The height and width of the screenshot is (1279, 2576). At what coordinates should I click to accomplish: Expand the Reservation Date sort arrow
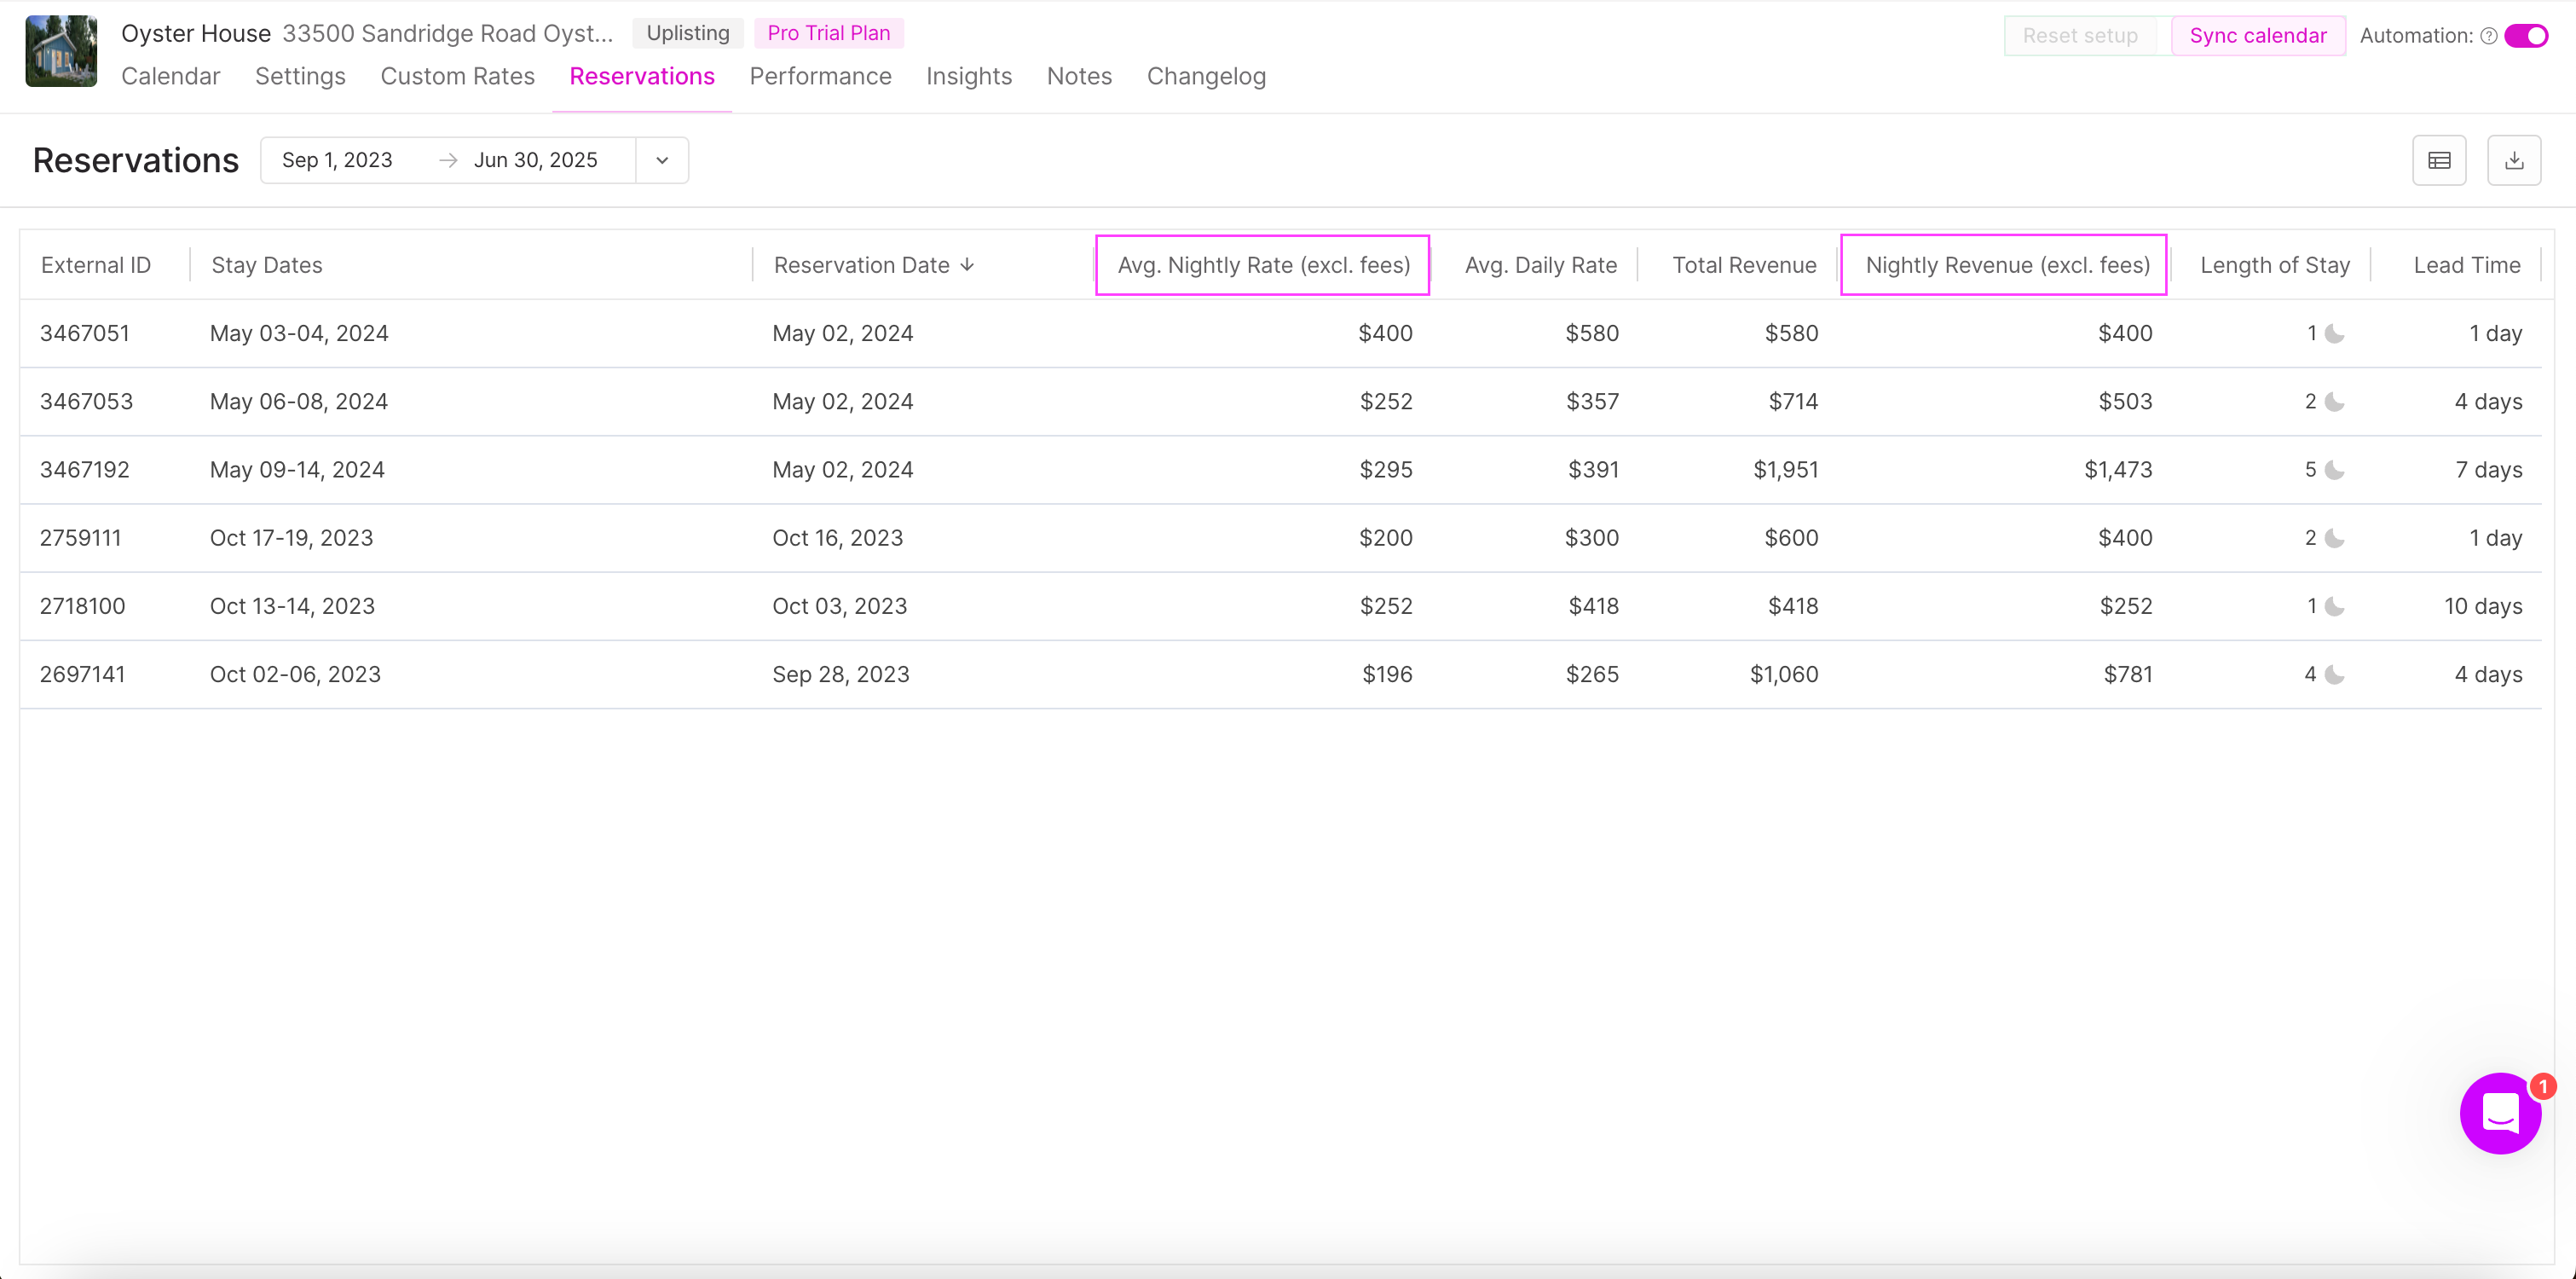coord(969,264)
